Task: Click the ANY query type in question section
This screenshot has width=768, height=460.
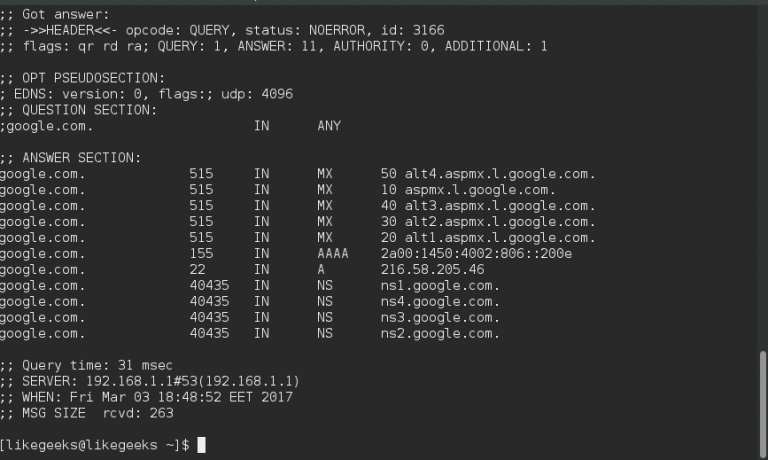Action: 329,126
